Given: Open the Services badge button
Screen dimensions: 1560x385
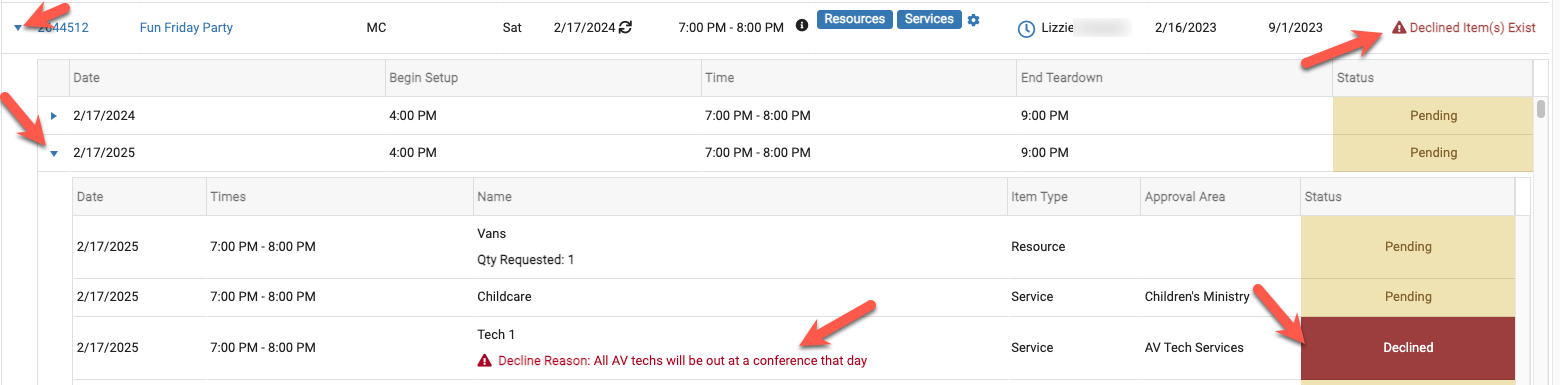Looking at the screenshot, I should click(929, 19).
